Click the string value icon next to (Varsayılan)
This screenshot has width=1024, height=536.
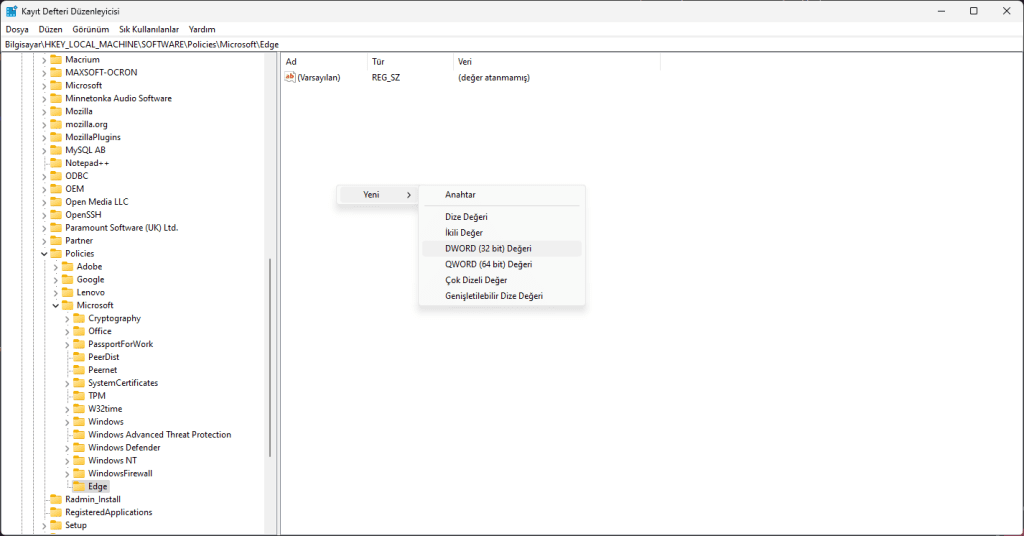point(290,77)
